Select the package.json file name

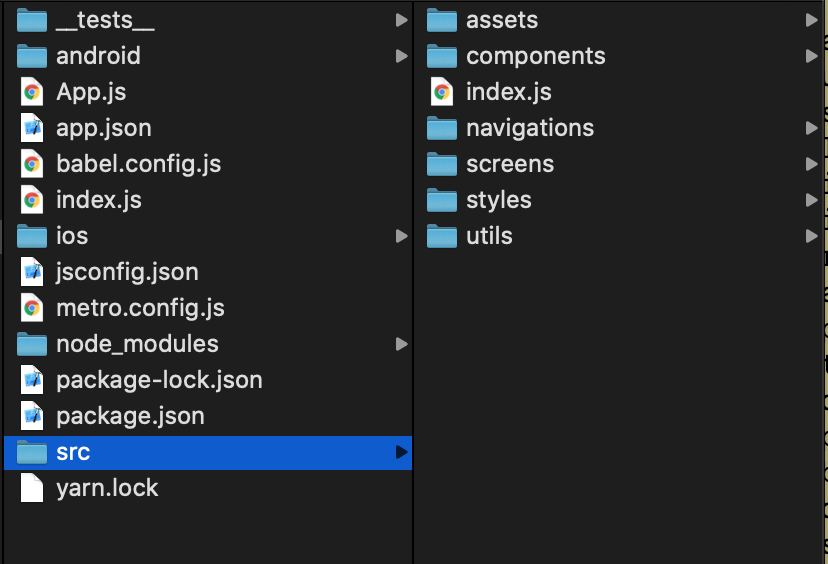click(130, 416)
